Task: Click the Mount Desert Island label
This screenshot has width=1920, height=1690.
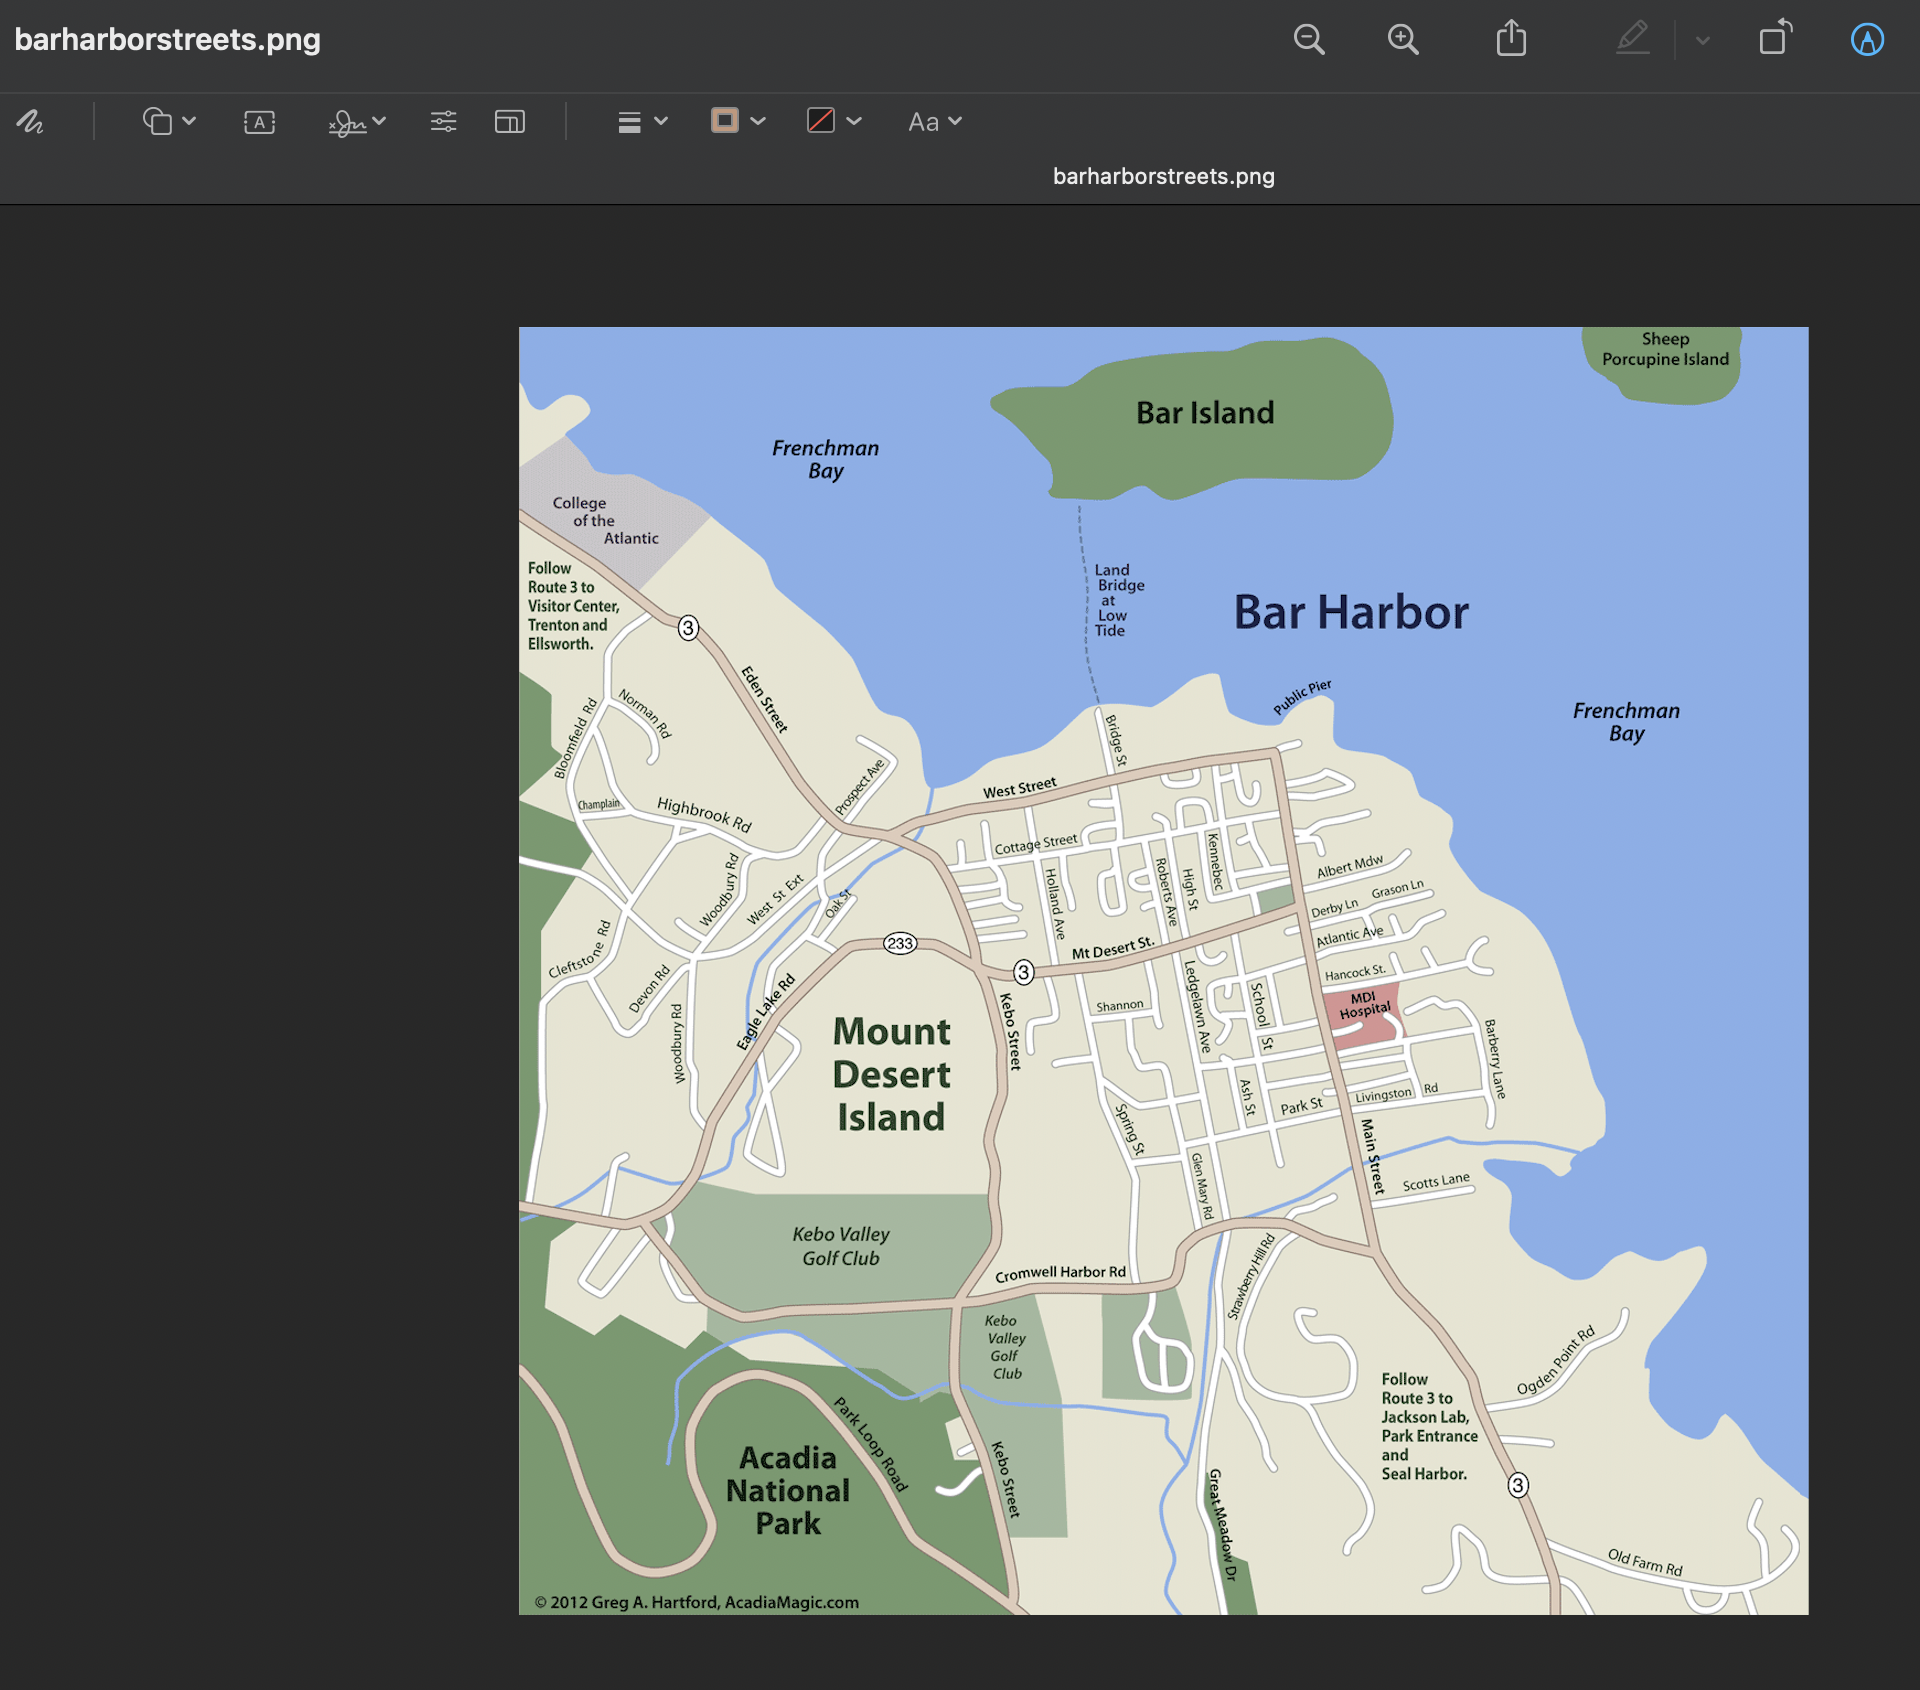Action: (891, 1074)
